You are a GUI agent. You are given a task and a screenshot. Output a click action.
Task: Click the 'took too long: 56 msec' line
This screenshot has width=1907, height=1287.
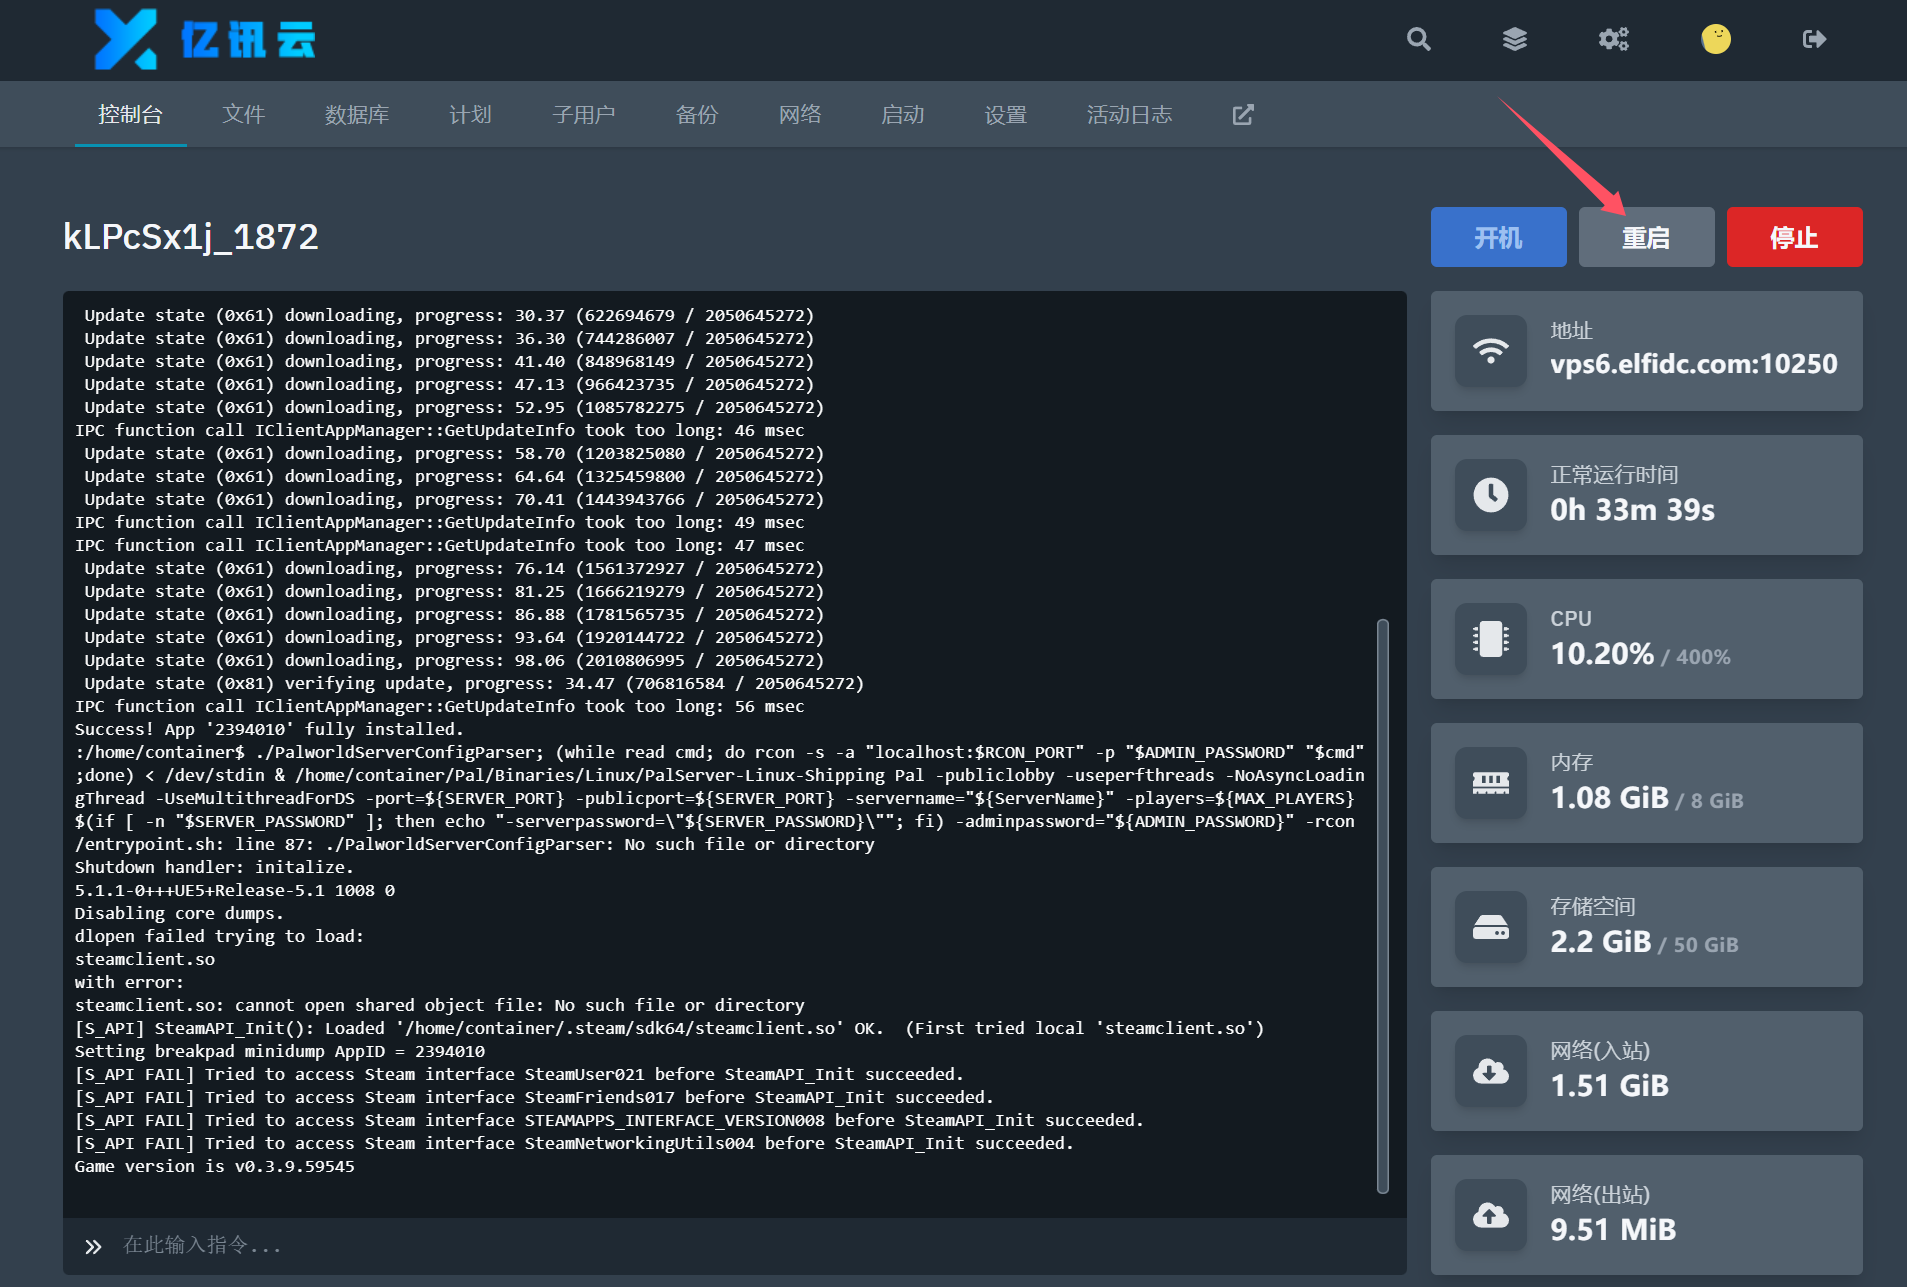tap(439, 706)
